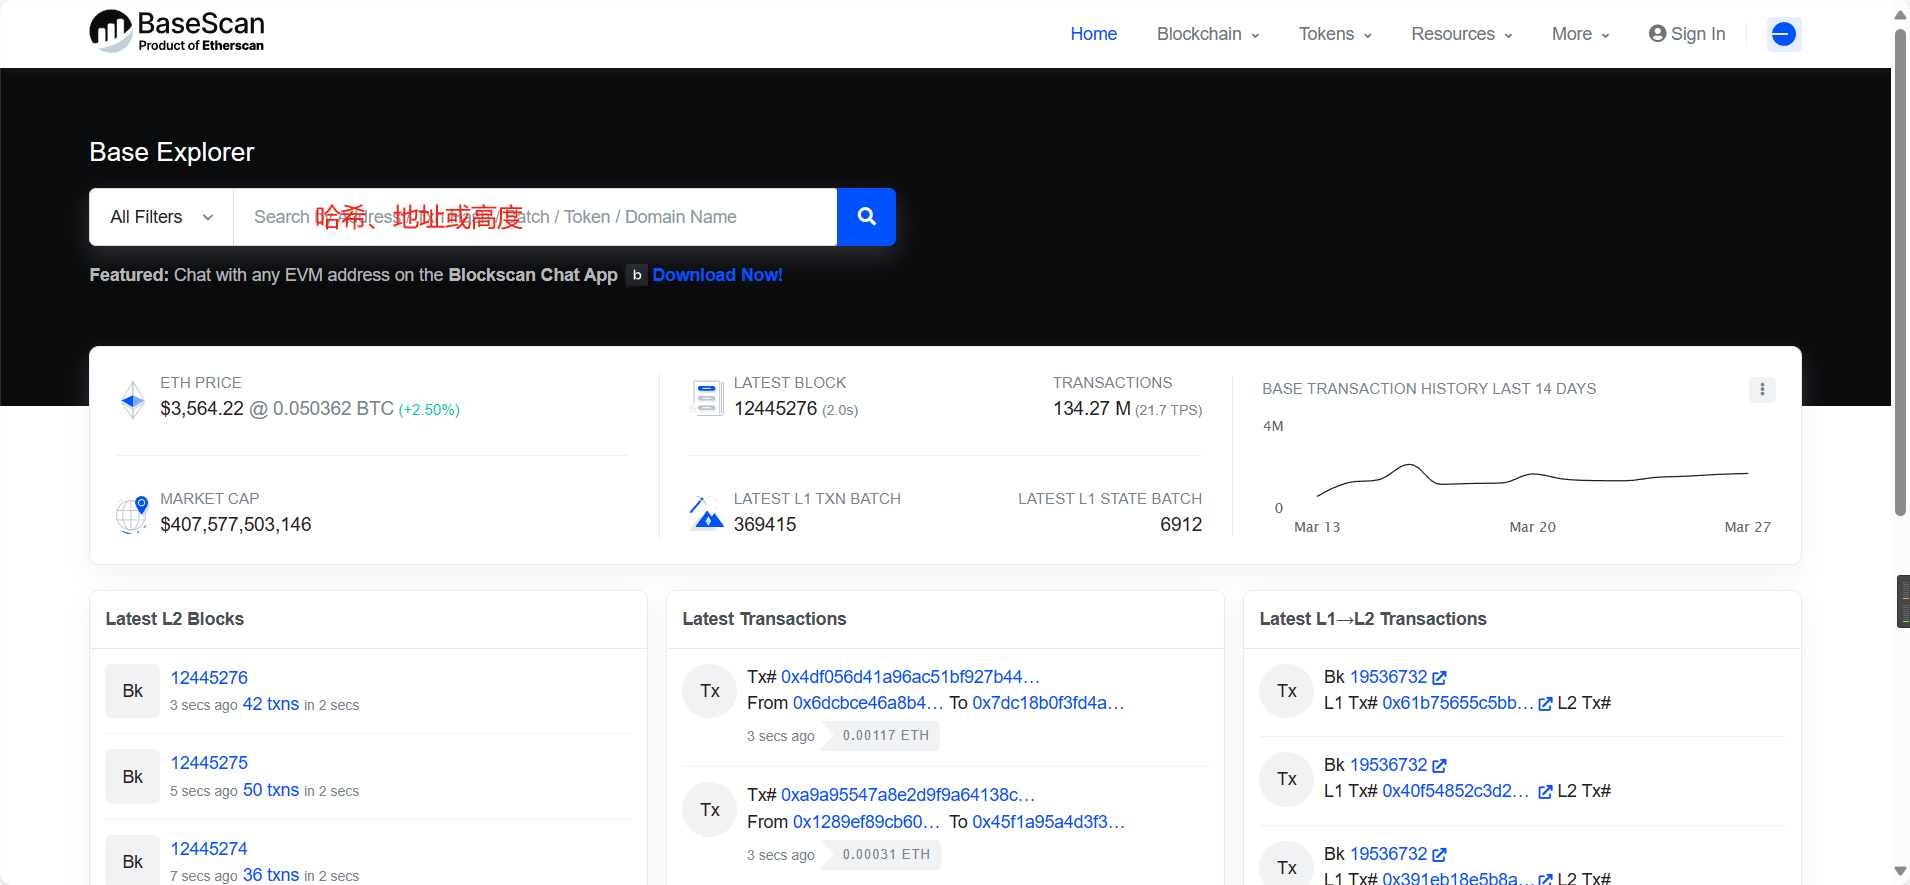Viewport: 1910px width, 885px height.
Task: Click the scrollbar down arrow
Action: (x=1900, y=872)
